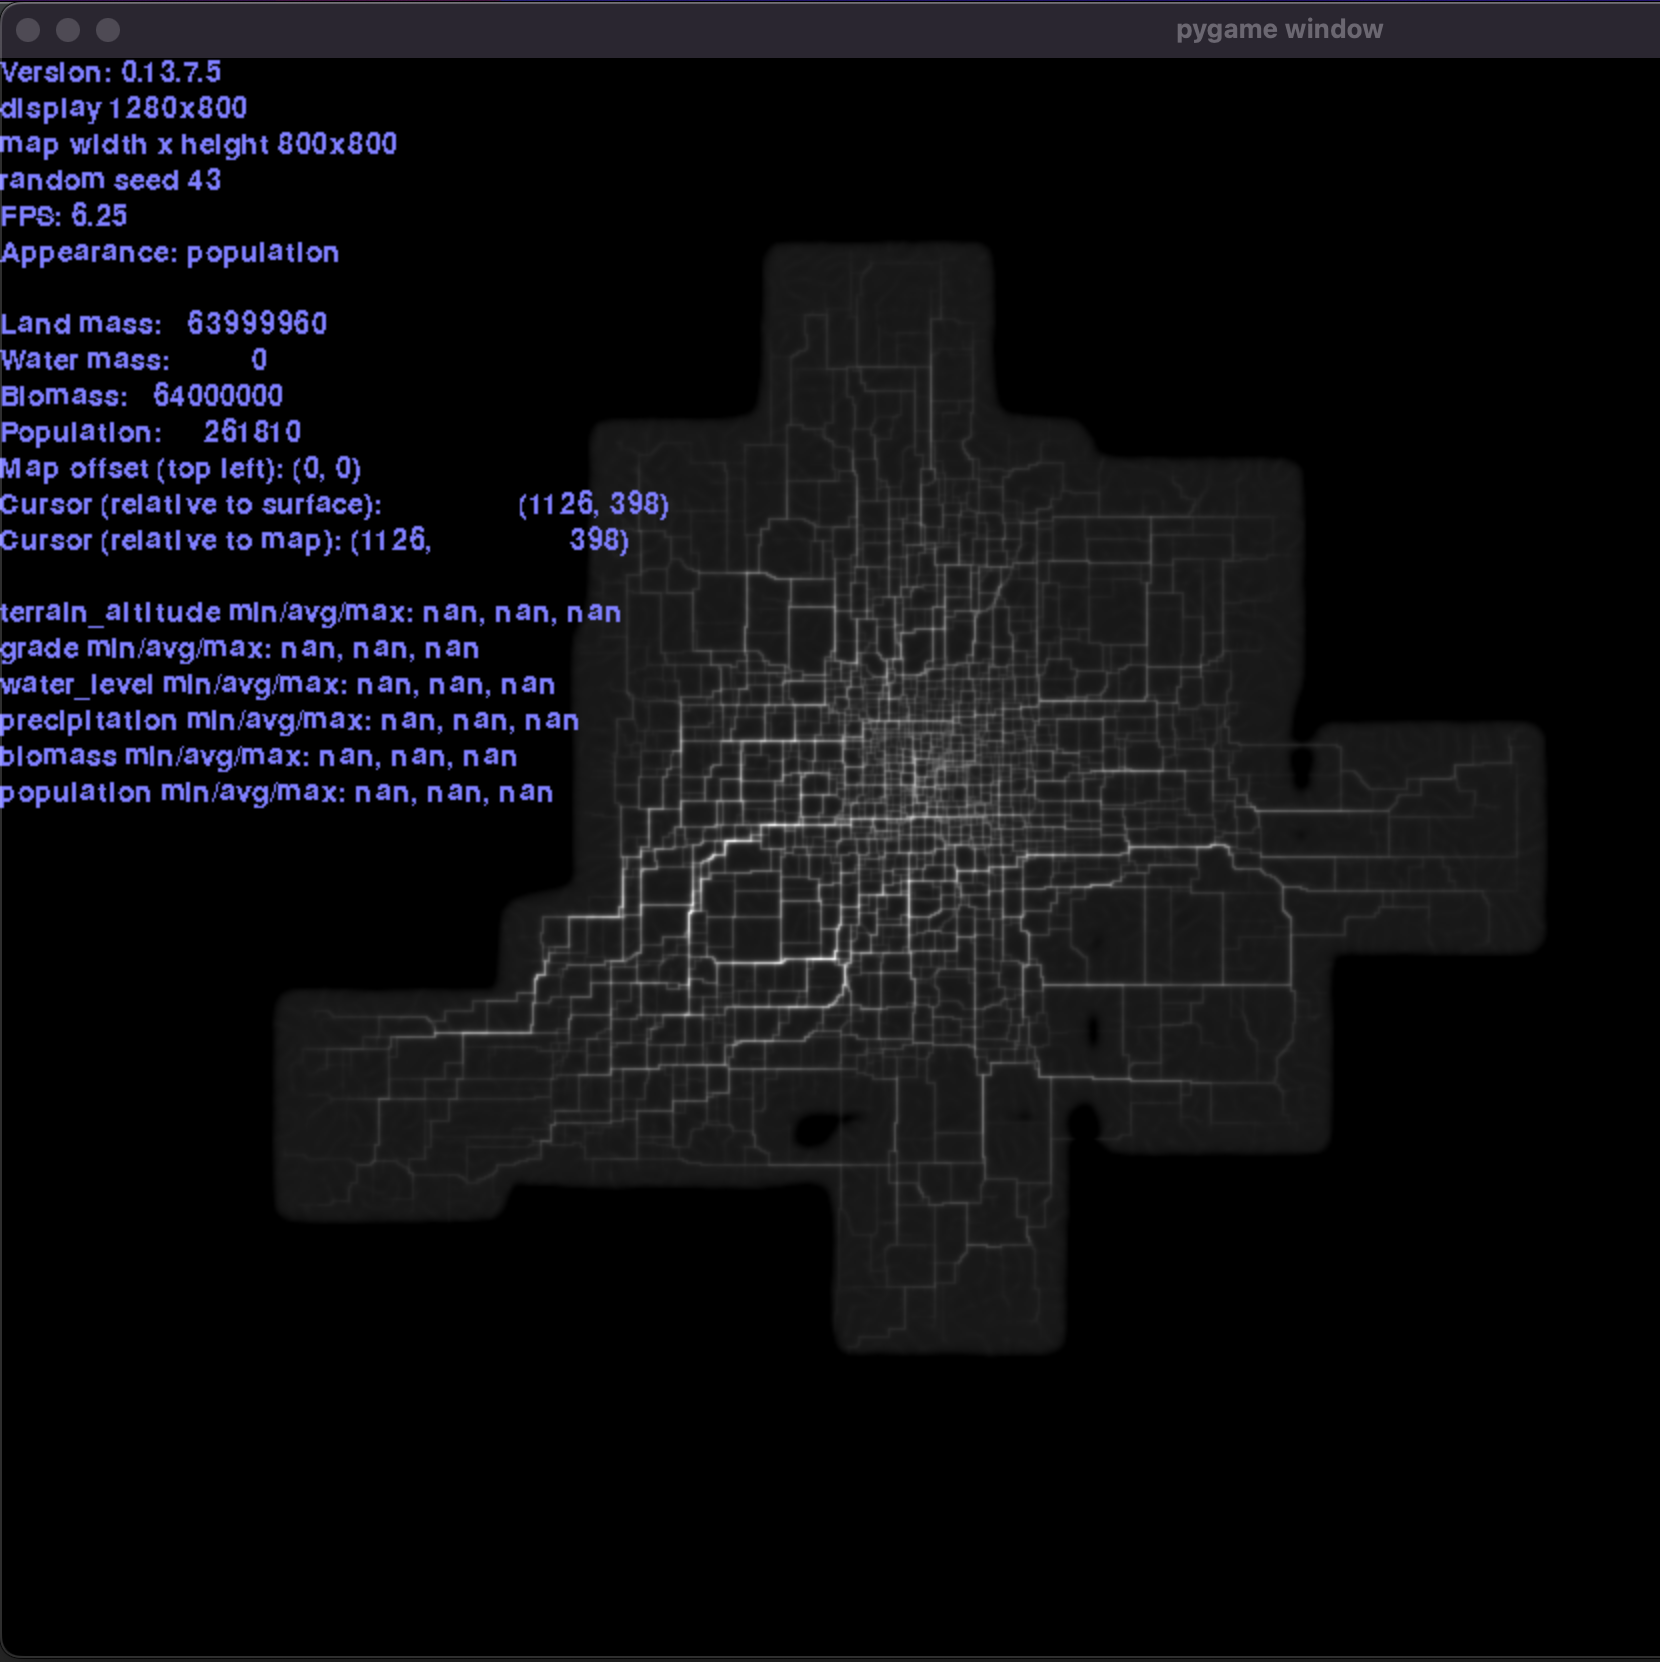This screenshot has width=1660, height=1662.
Task: Click the 'grade min/avg/max' line
Action: [x=240, y=648]
